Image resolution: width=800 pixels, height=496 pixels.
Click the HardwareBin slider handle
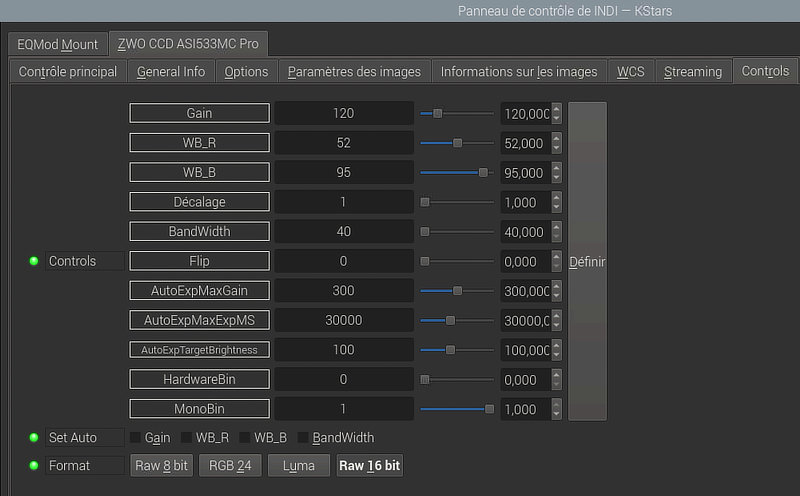(x=424, y=379)
